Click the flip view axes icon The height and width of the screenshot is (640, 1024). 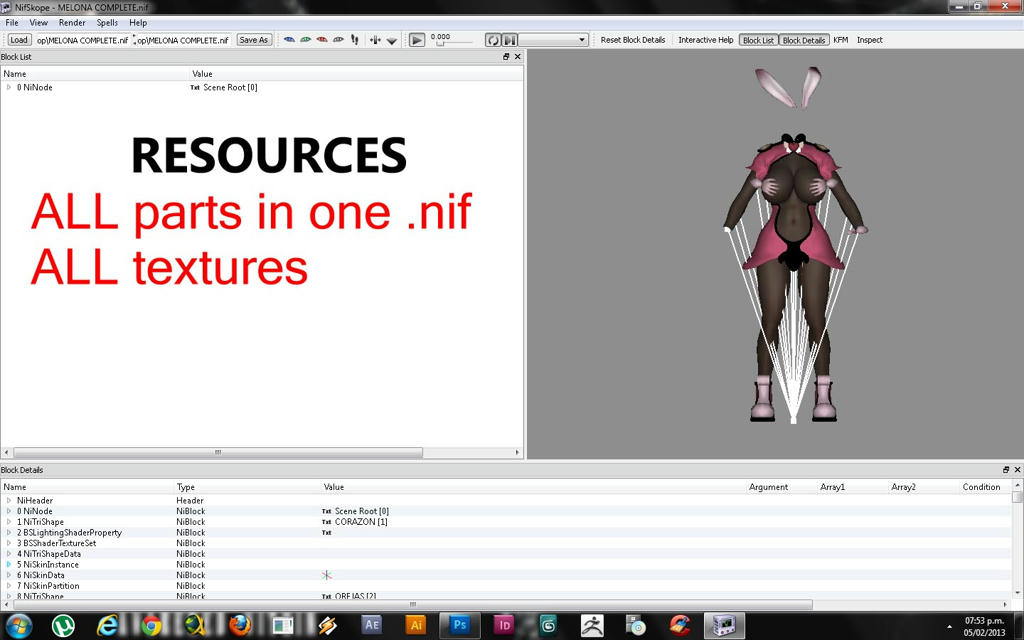pos(375,40)
